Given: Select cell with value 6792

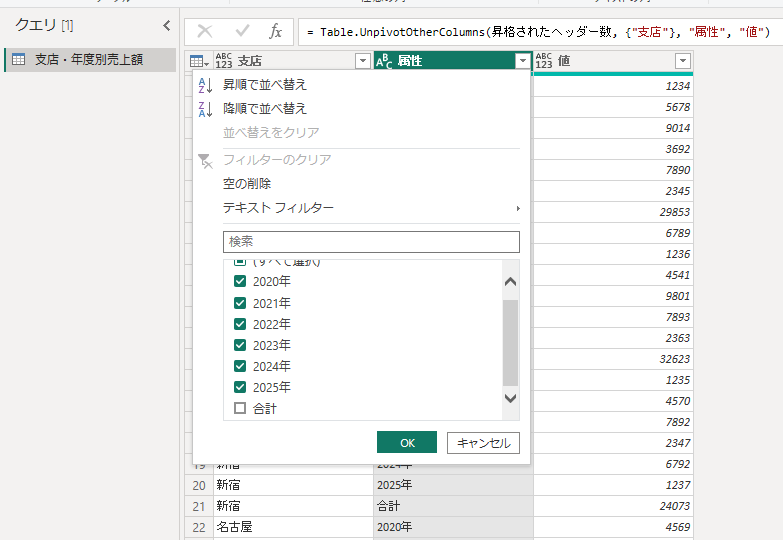Looking at the screenshot, I should (613, 464).
